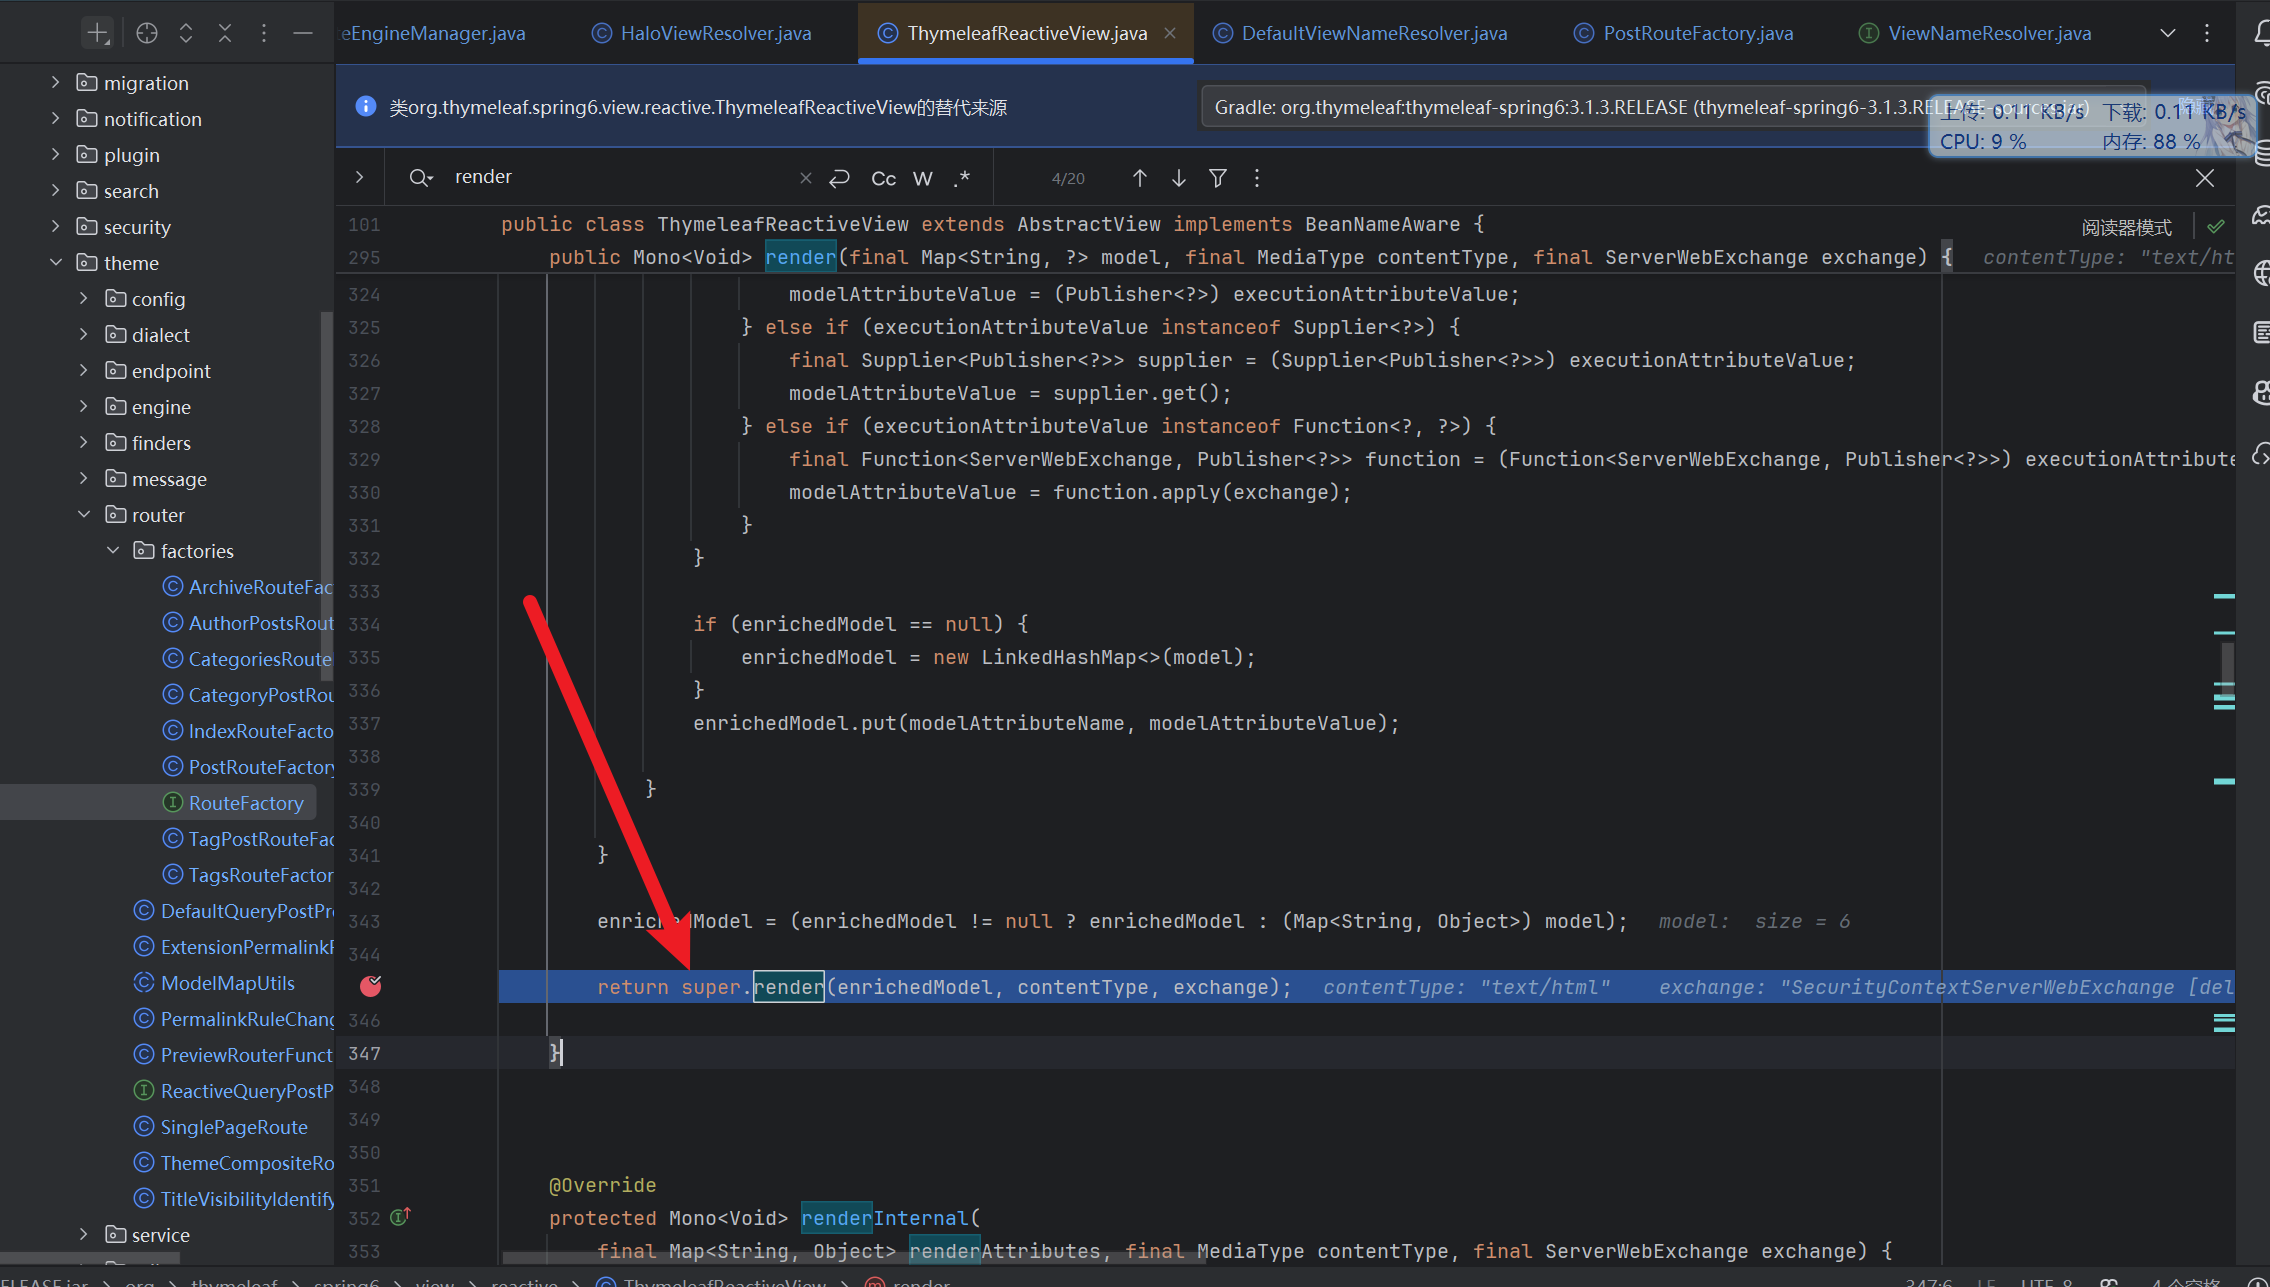Toggle Regex (.*) search option
This screenshot has width=2270, height=1287.
tap(962, 178)
